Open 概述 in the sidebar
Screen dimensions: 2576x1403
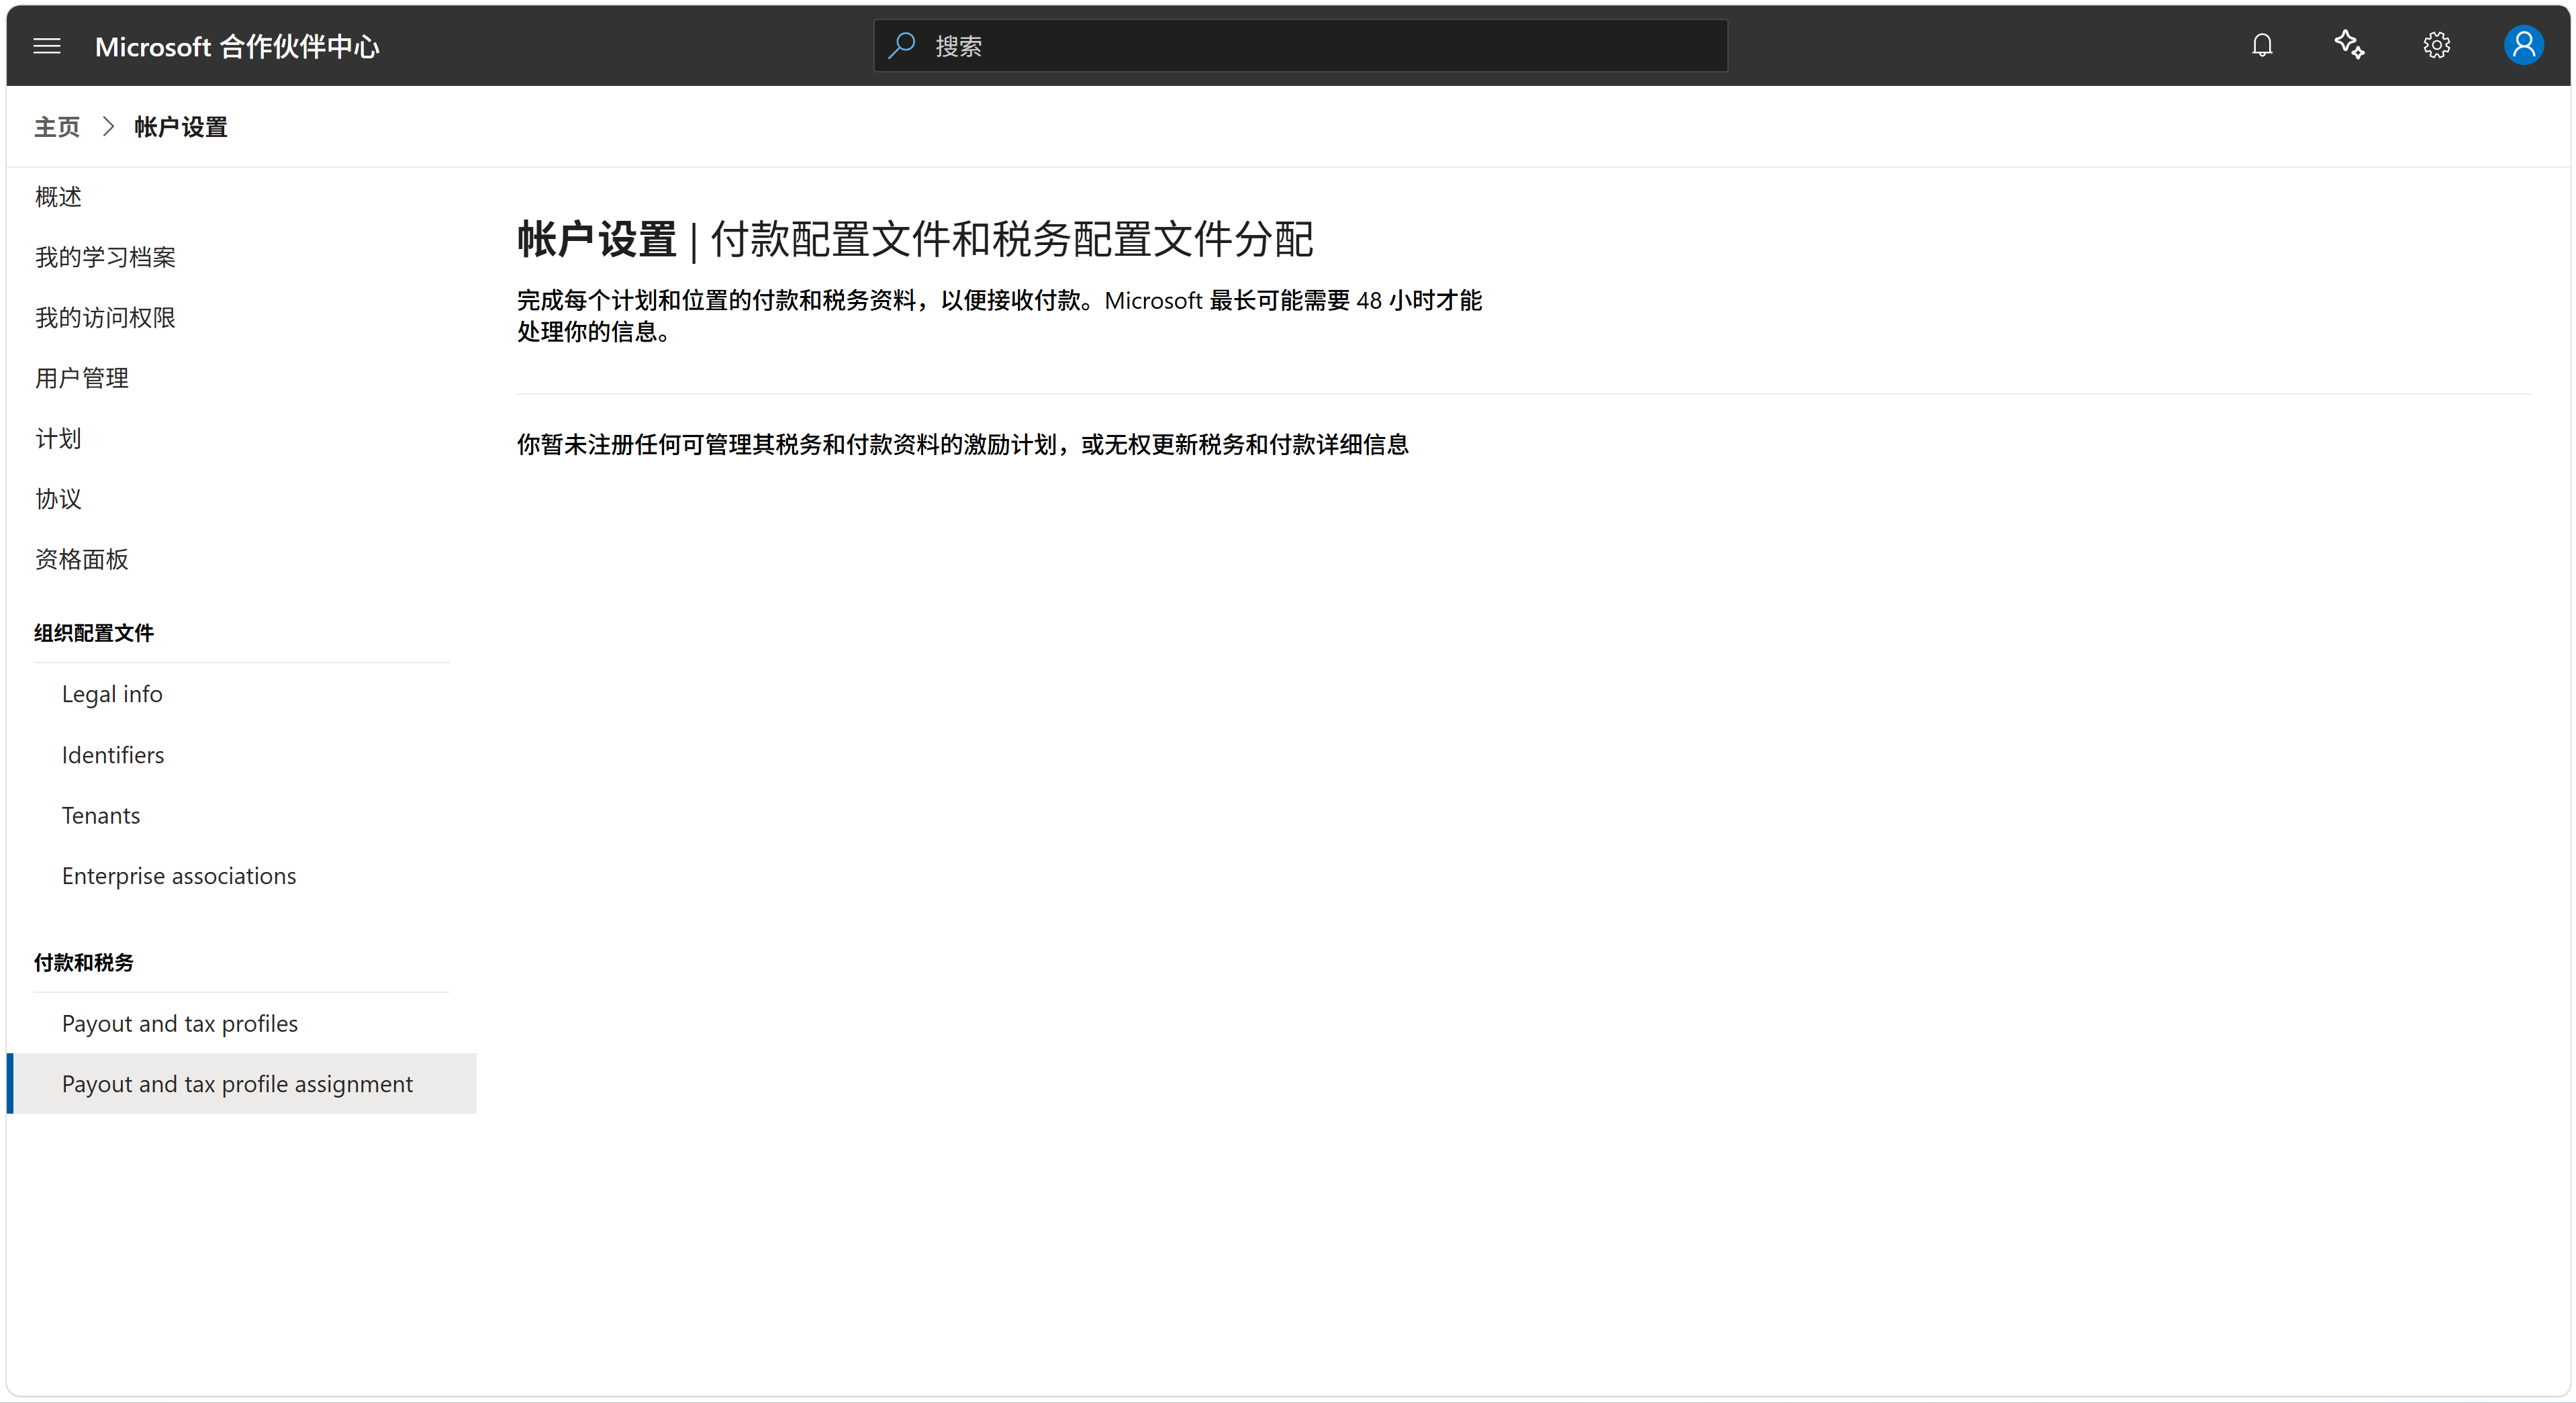58,197
